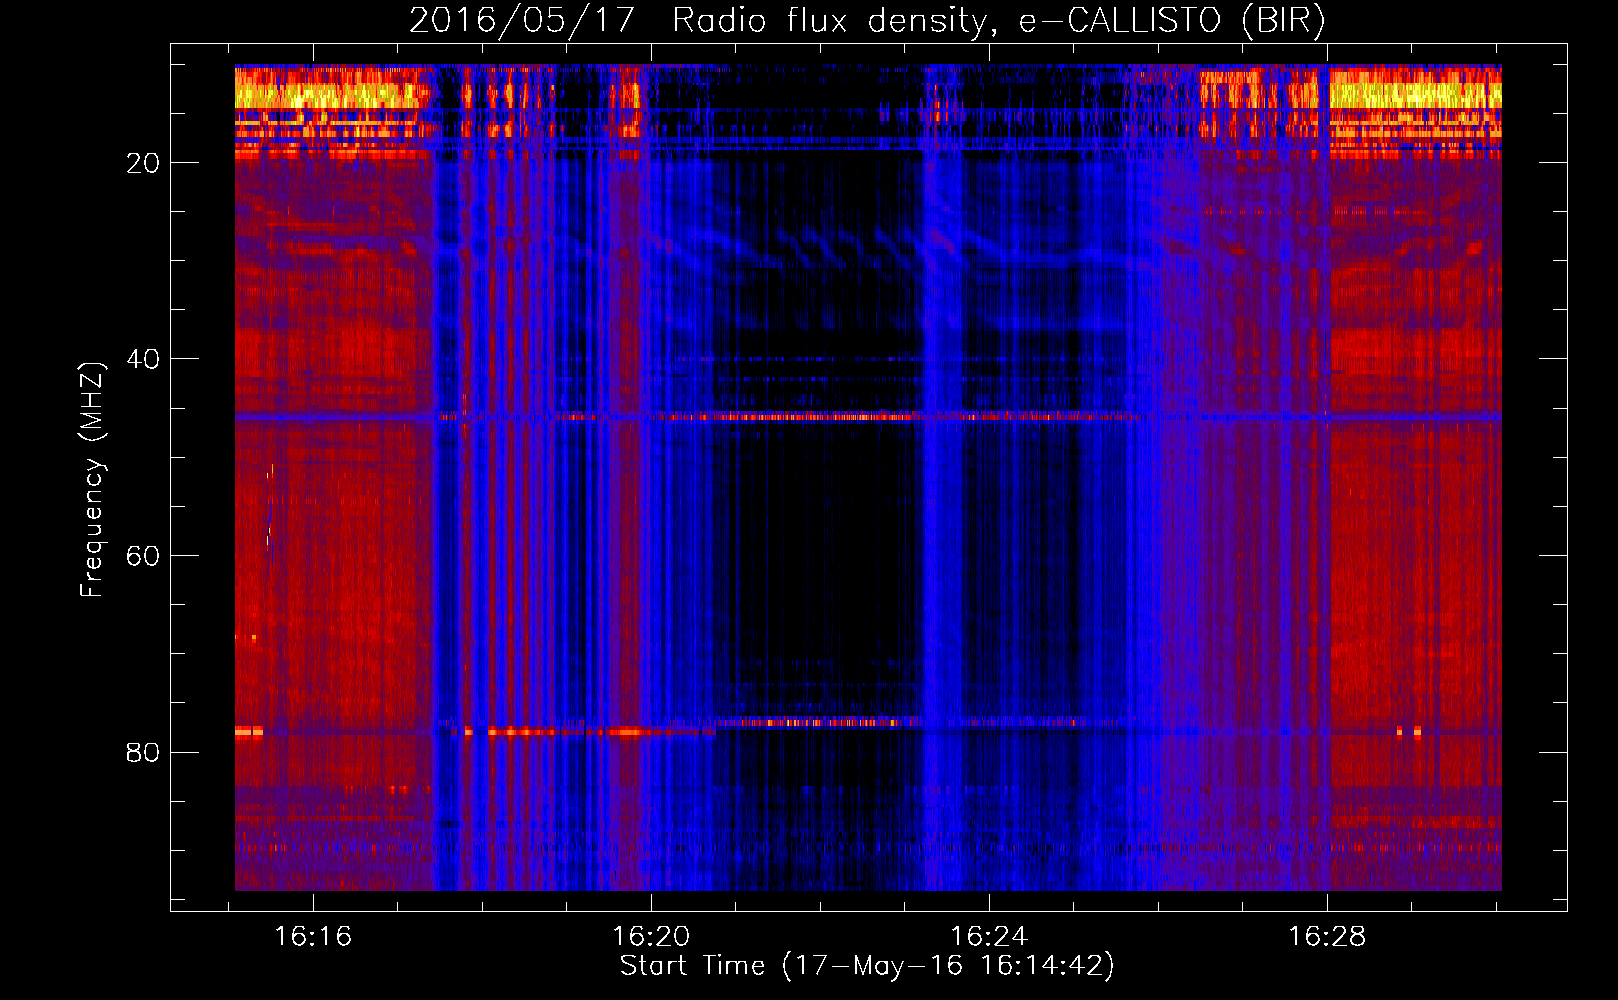Viewport: 1618px width, 1000px height.
Task: Click the Start Time axis label
Action: (x=867, y=966)
